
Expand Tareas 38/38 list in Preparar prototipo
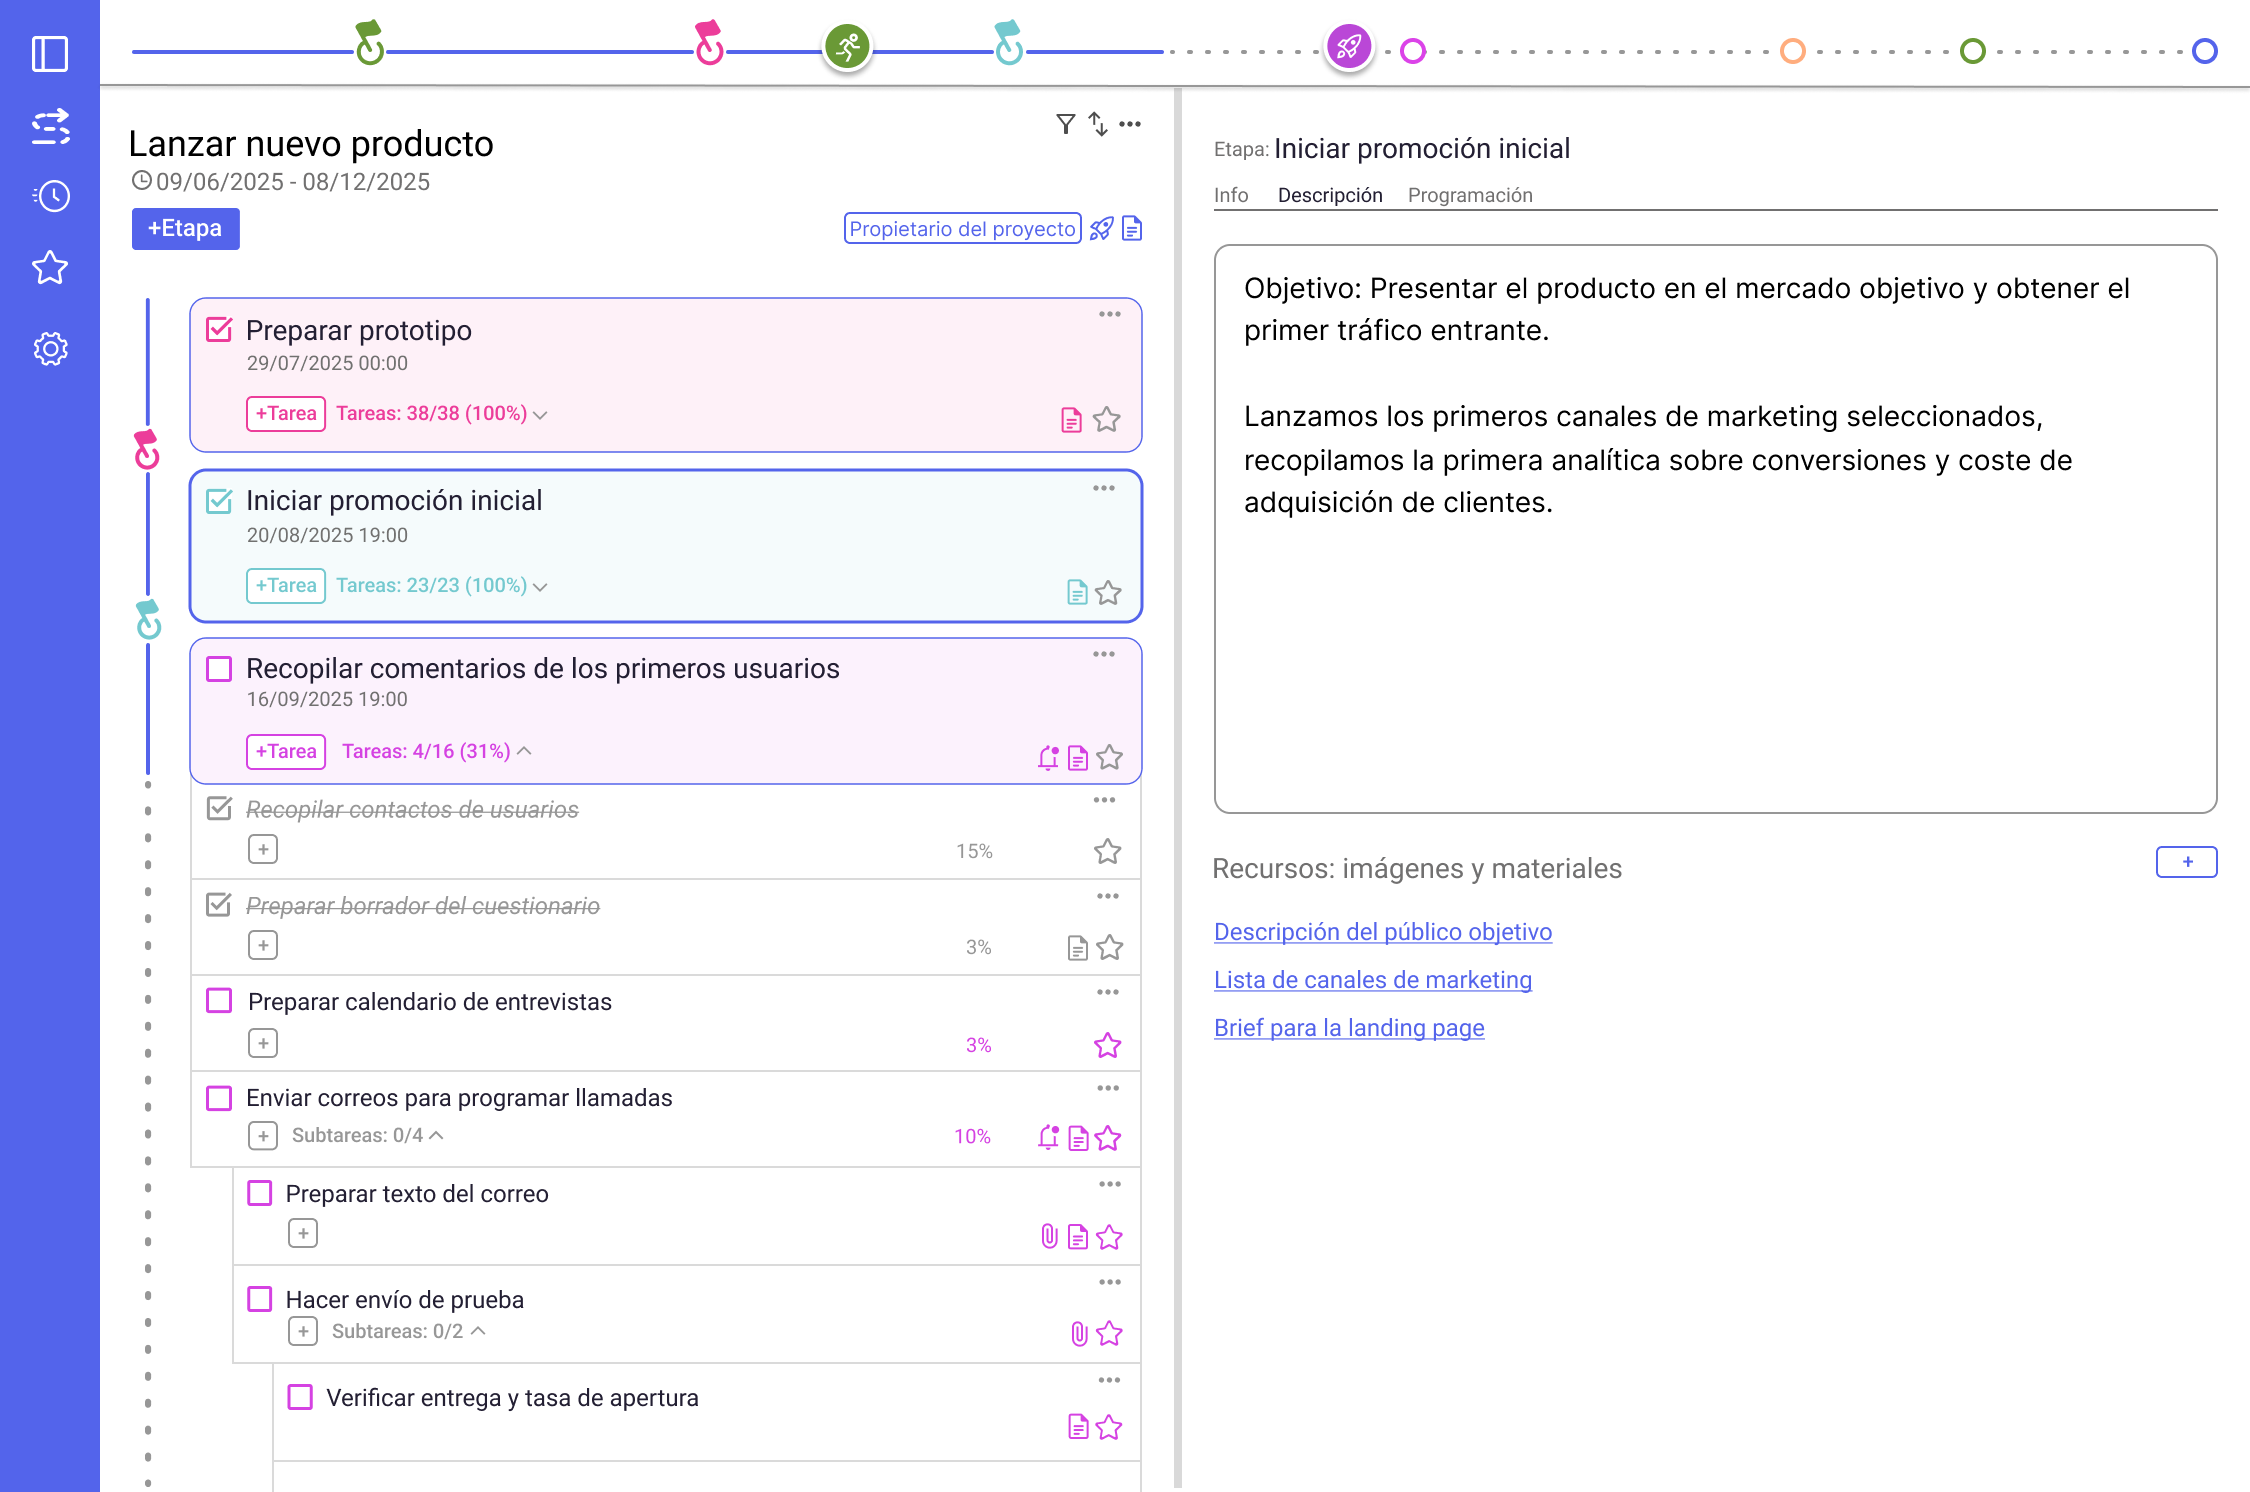(540, 415)
